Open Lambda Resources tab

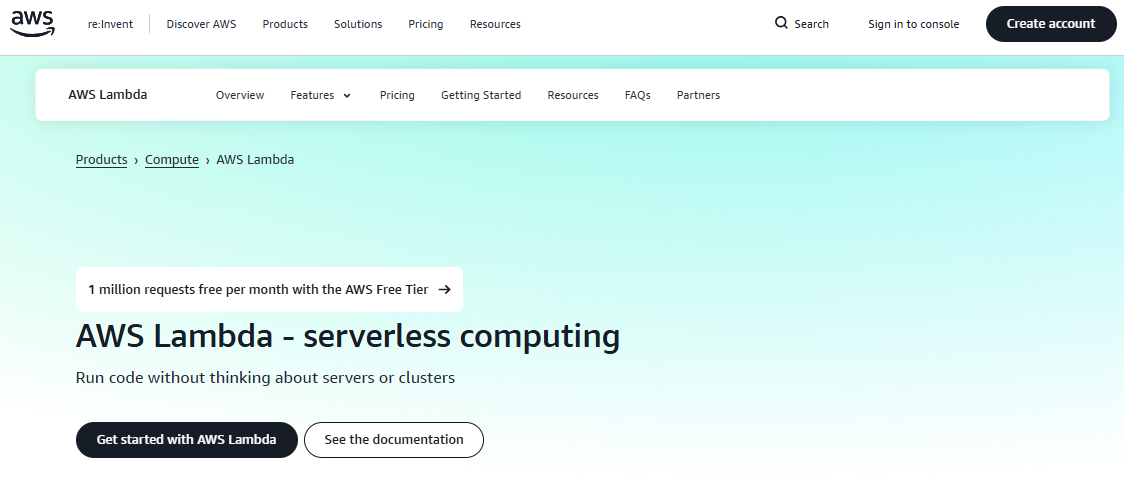[573, 95]
